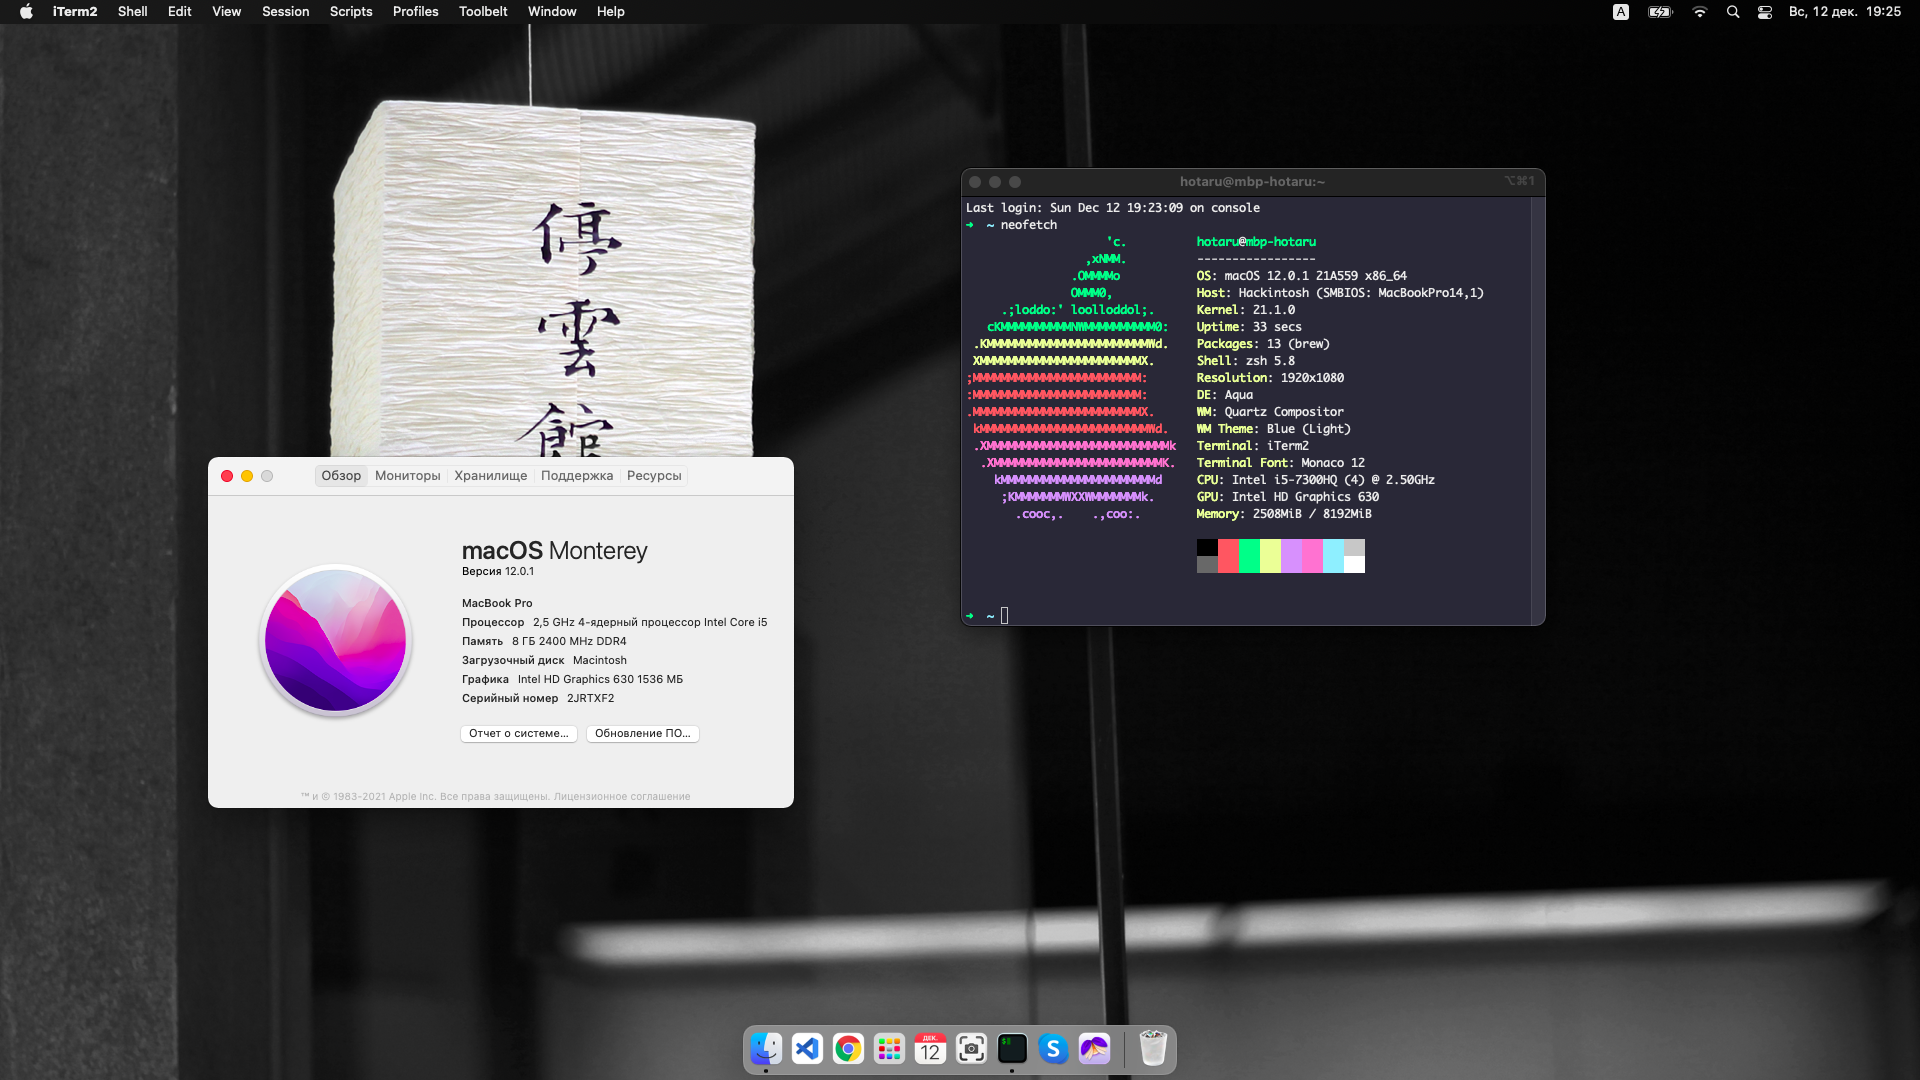Switch to the Мониторы tab
This screenshot has width=1920, height=1080.
tap(407, 476)
